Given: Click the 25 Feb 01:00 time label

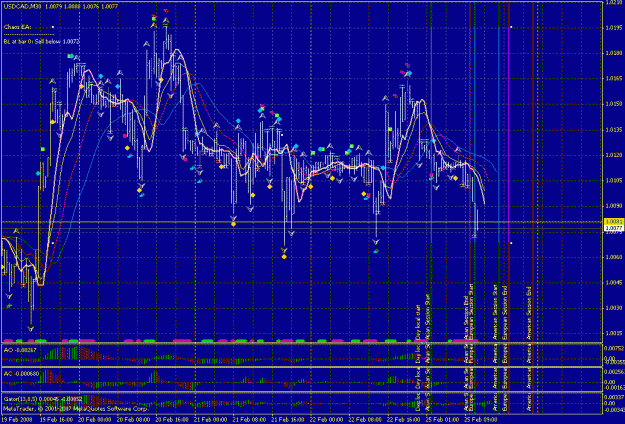Looking at the screenshot, I should (x=442, y=419).
